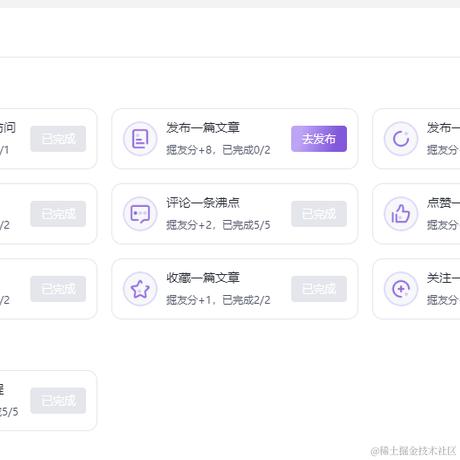
Task: Click the 已完成 button in the lone bottom card
Action: (58, 400)
